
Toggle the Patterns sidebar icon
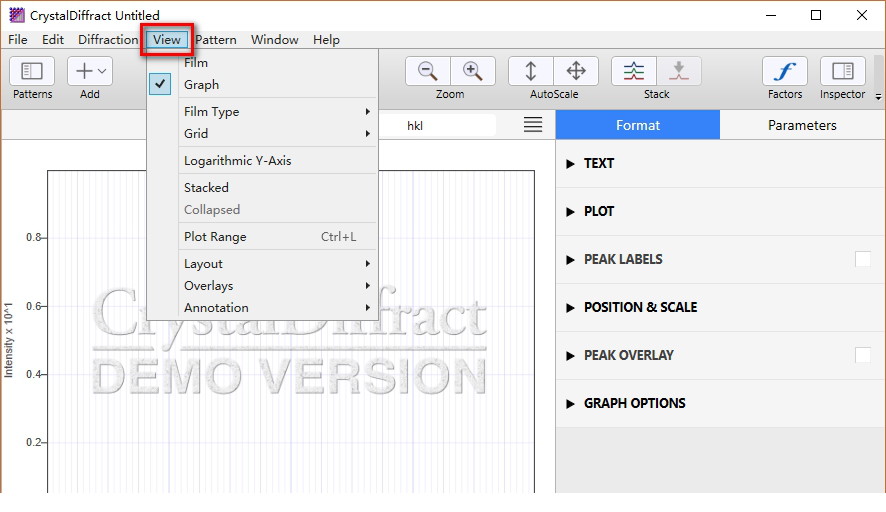click(x=32, y=71)
